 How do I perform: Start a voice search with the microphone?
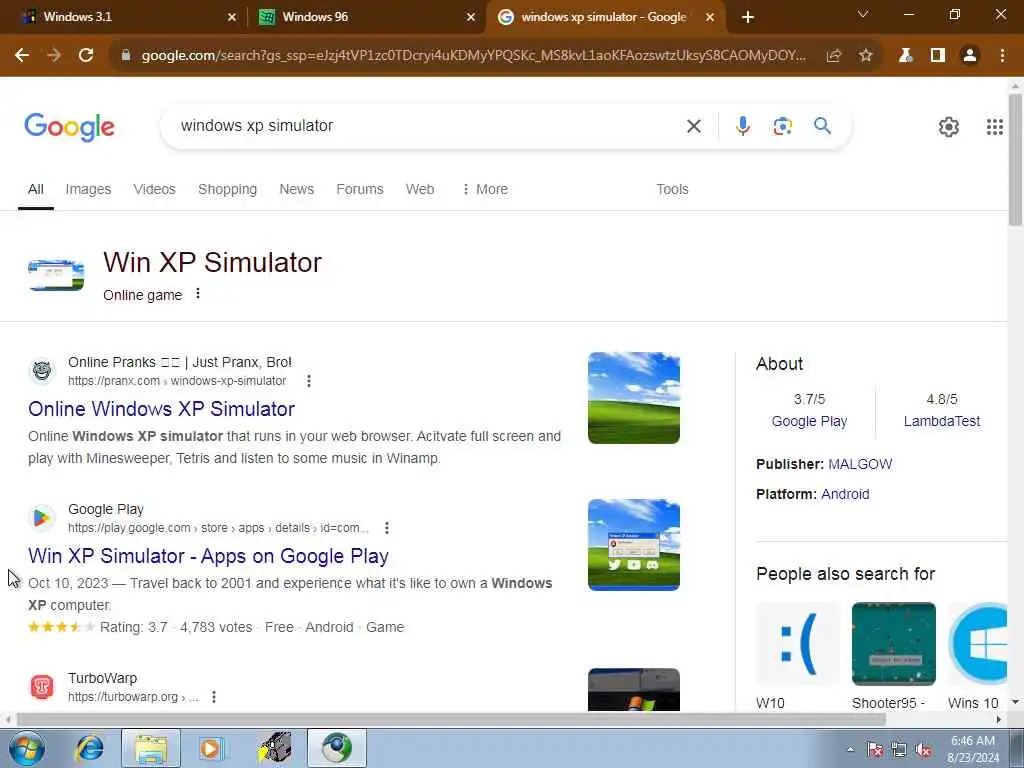pos(743,125)
